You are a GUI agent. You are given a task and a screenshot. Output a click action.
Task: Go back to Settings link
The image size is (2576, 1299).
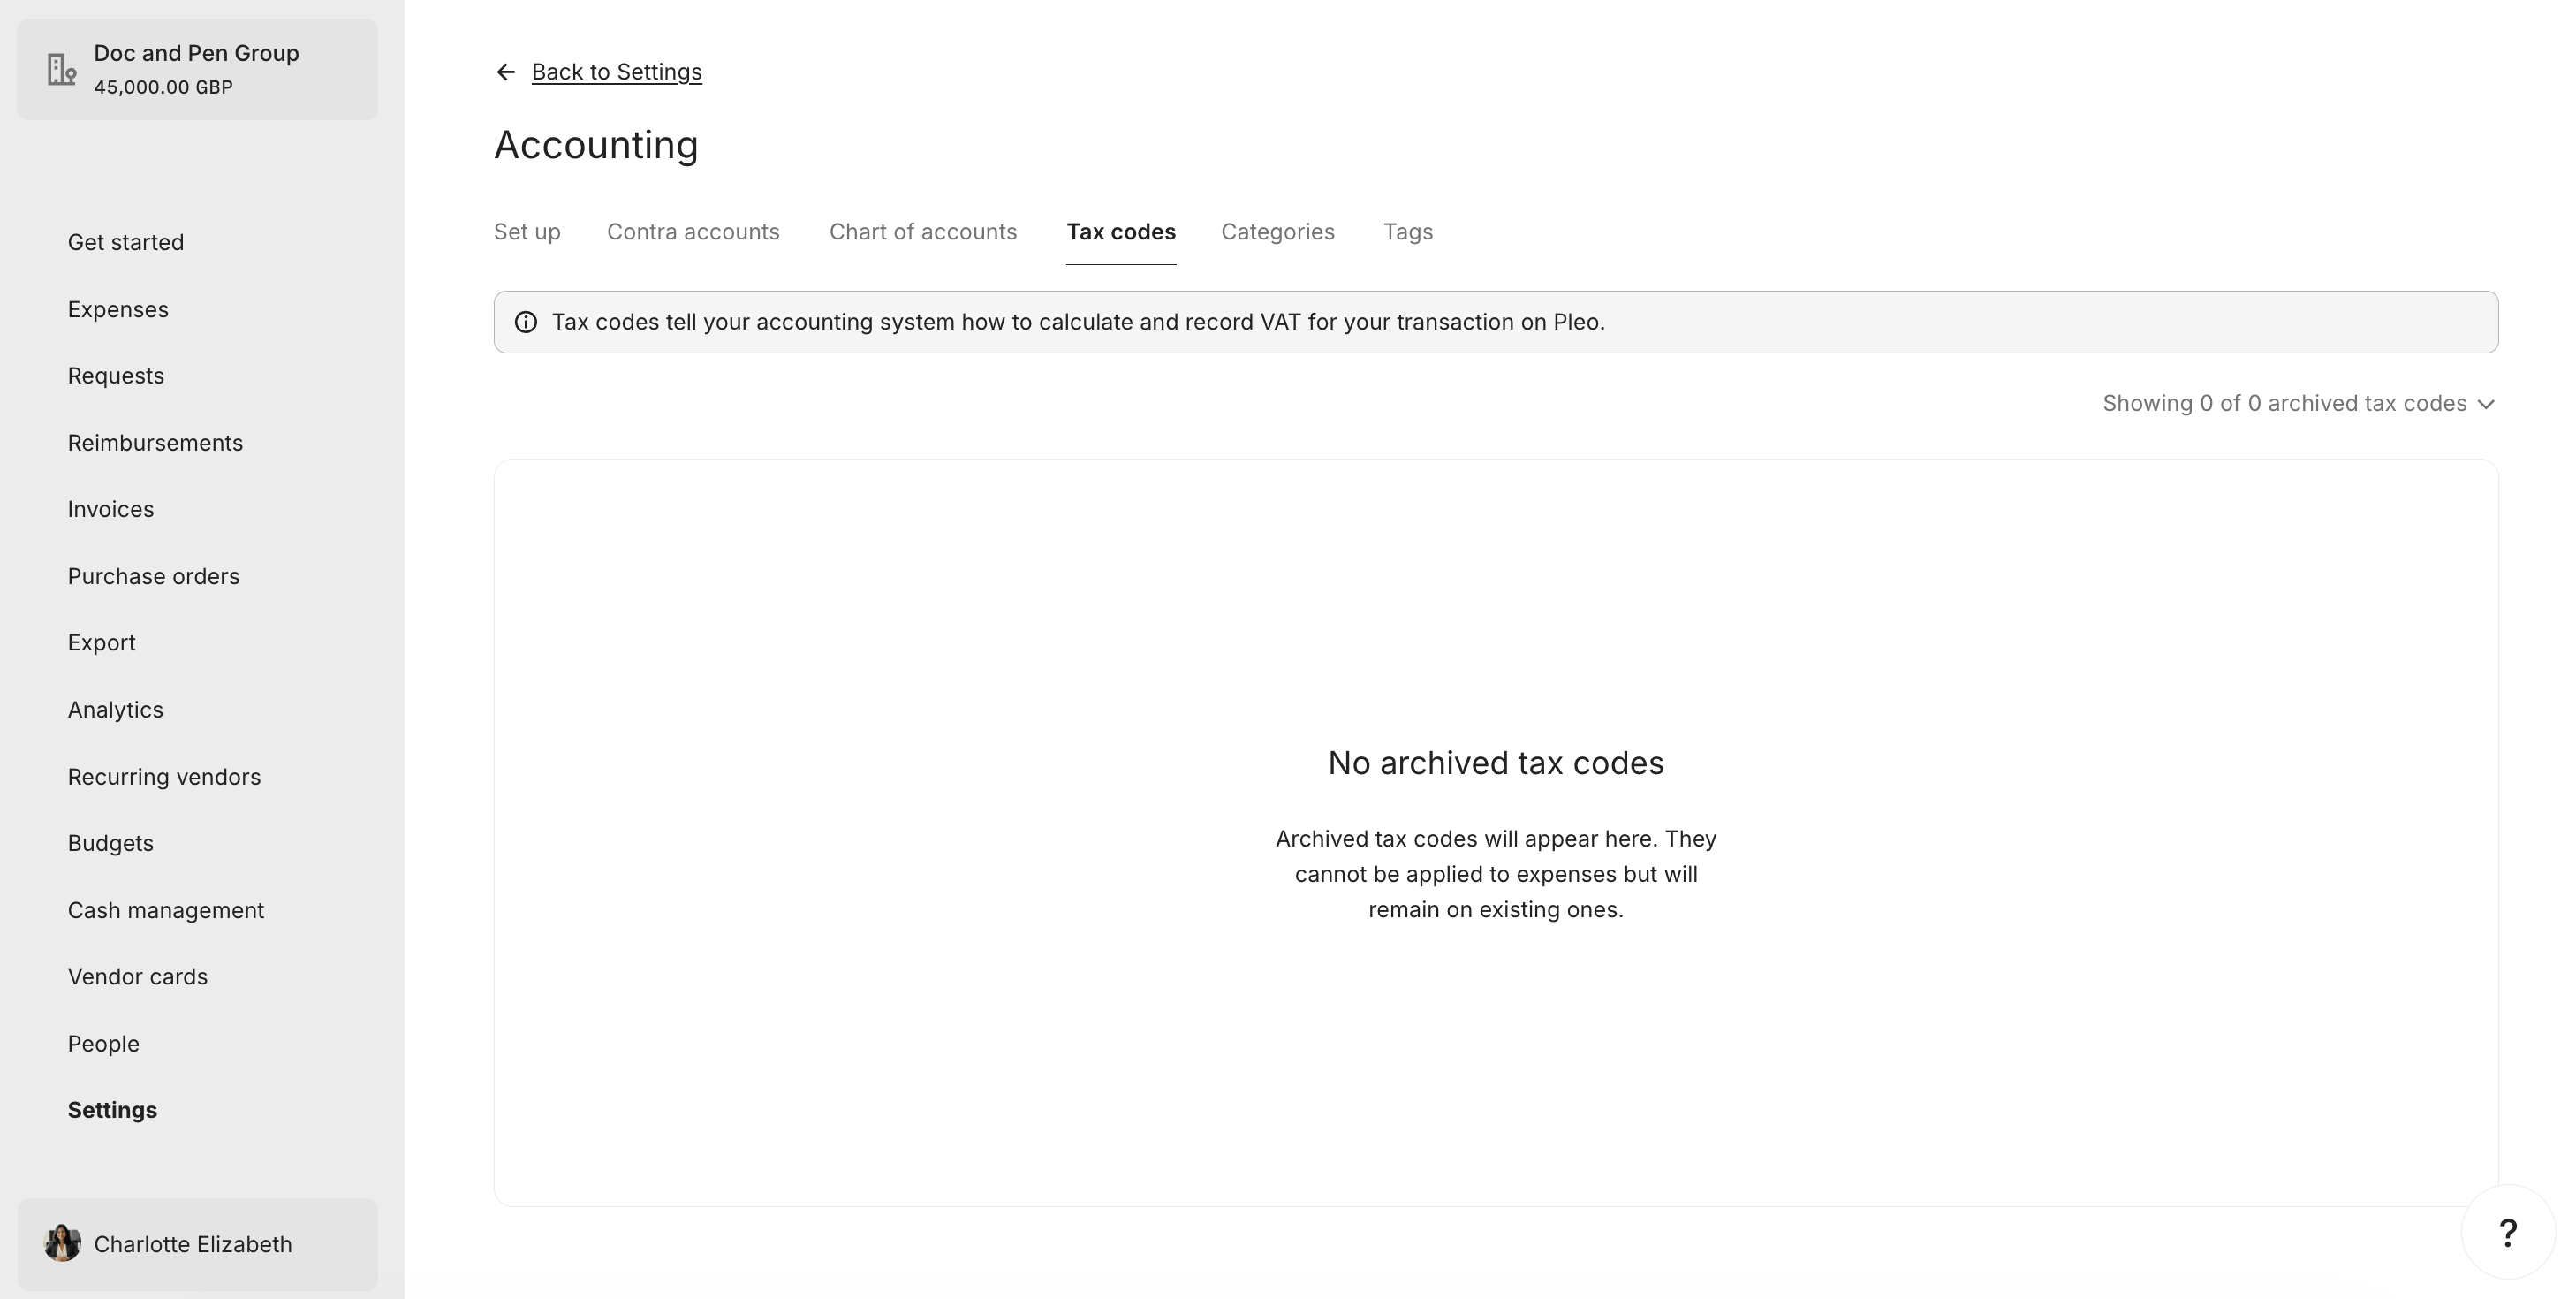(617, 72)
